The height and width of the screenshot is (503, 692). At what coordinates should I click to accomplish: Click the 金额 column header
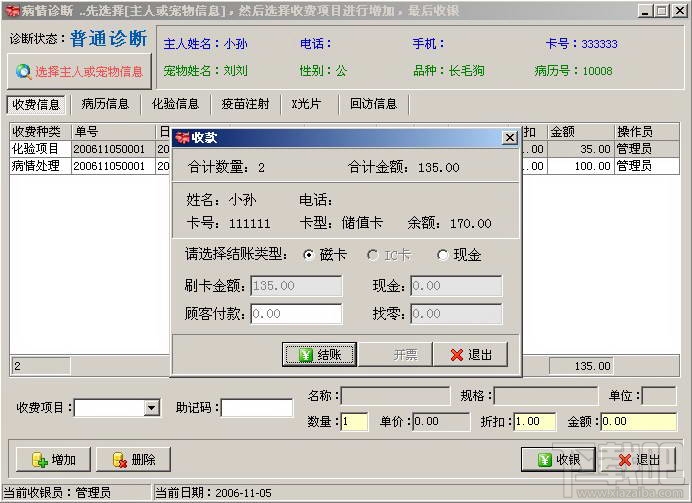pos(581,131)
